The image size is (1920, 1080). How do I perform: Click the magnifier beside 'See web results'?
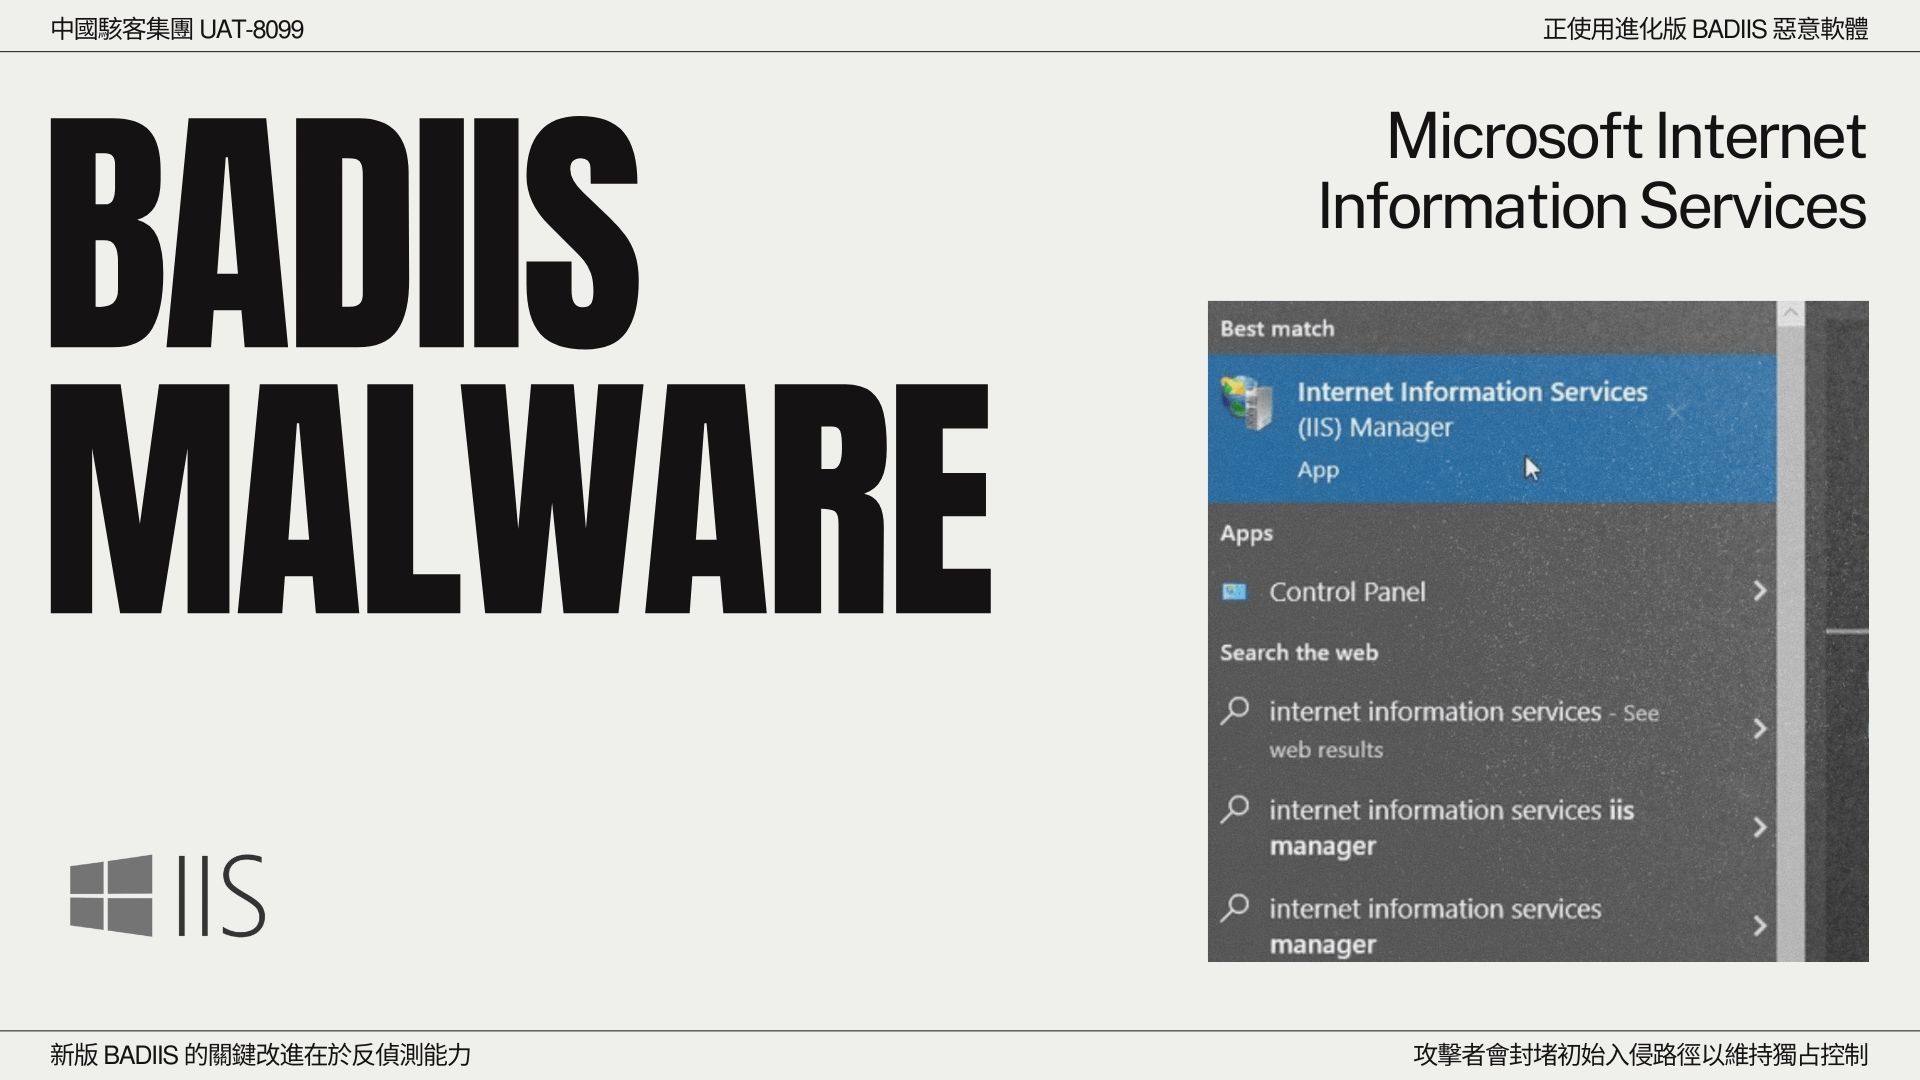[1235, 711]
